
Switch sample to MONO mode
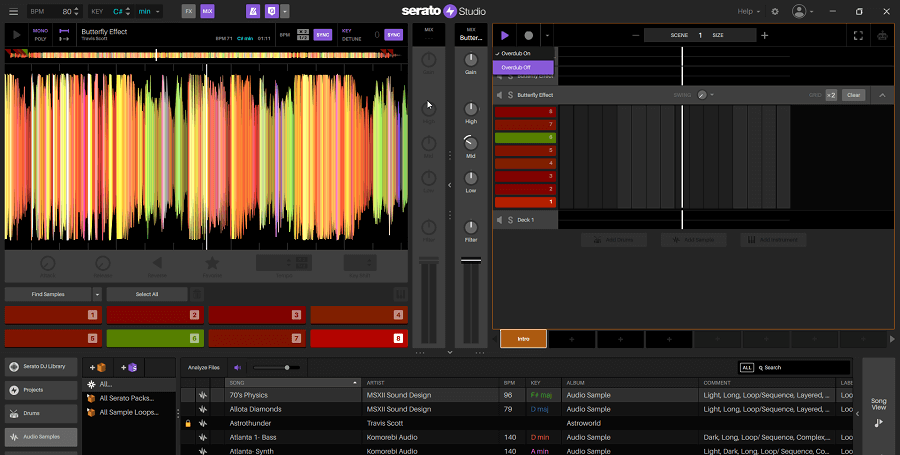tap(40, 31)
